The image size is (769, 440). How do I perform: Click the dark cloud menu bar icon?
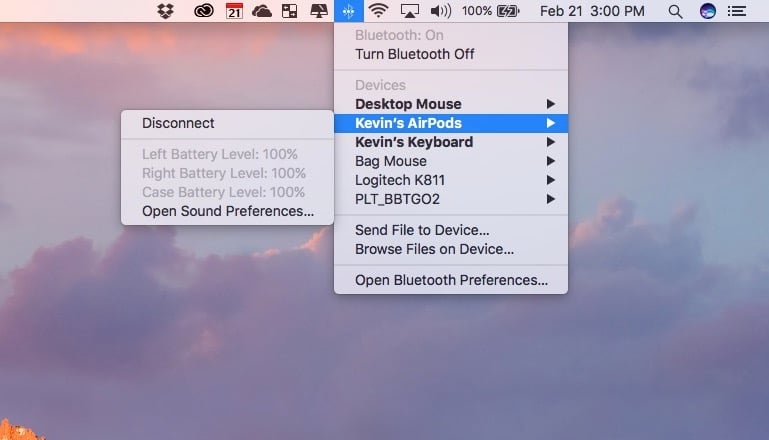(x=261, y=11)
